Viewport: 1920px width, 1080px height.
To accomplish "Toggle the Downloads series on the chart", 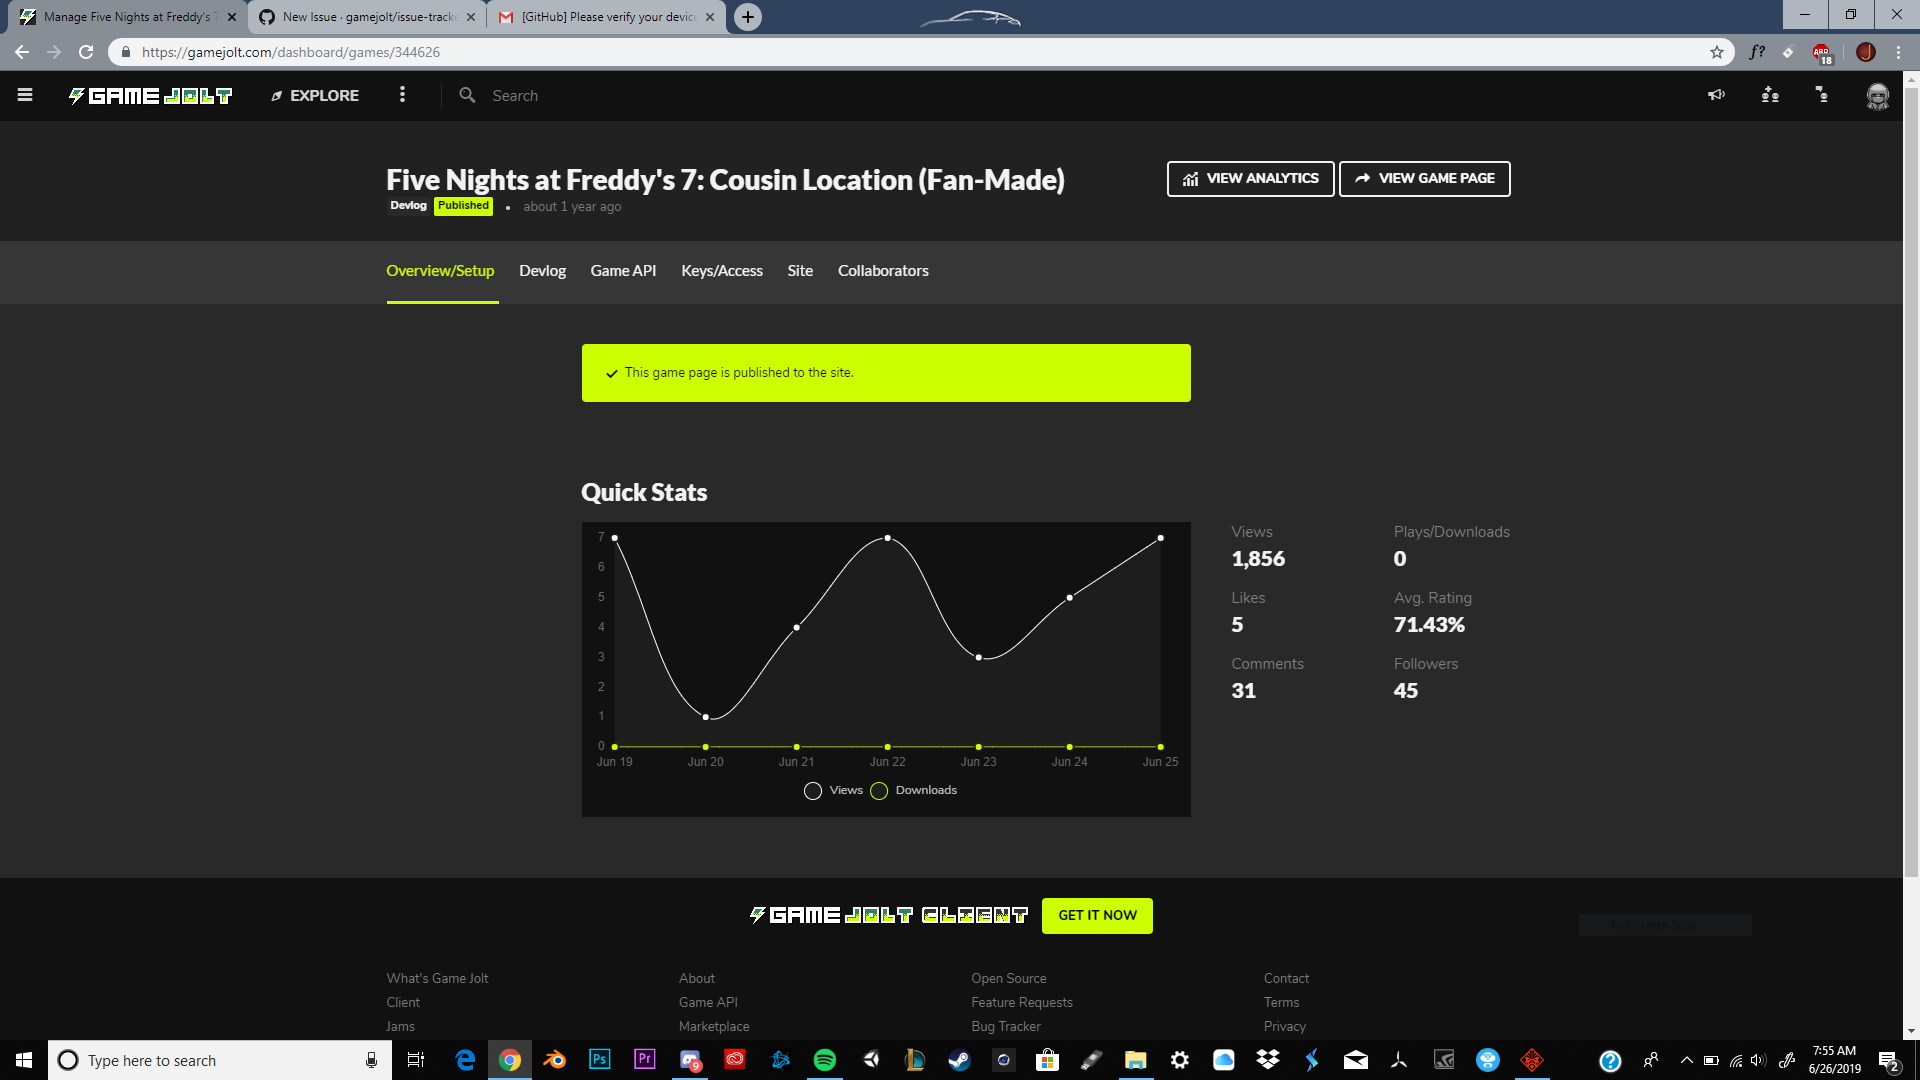I will pyautogui.click(x=879, y=790).
